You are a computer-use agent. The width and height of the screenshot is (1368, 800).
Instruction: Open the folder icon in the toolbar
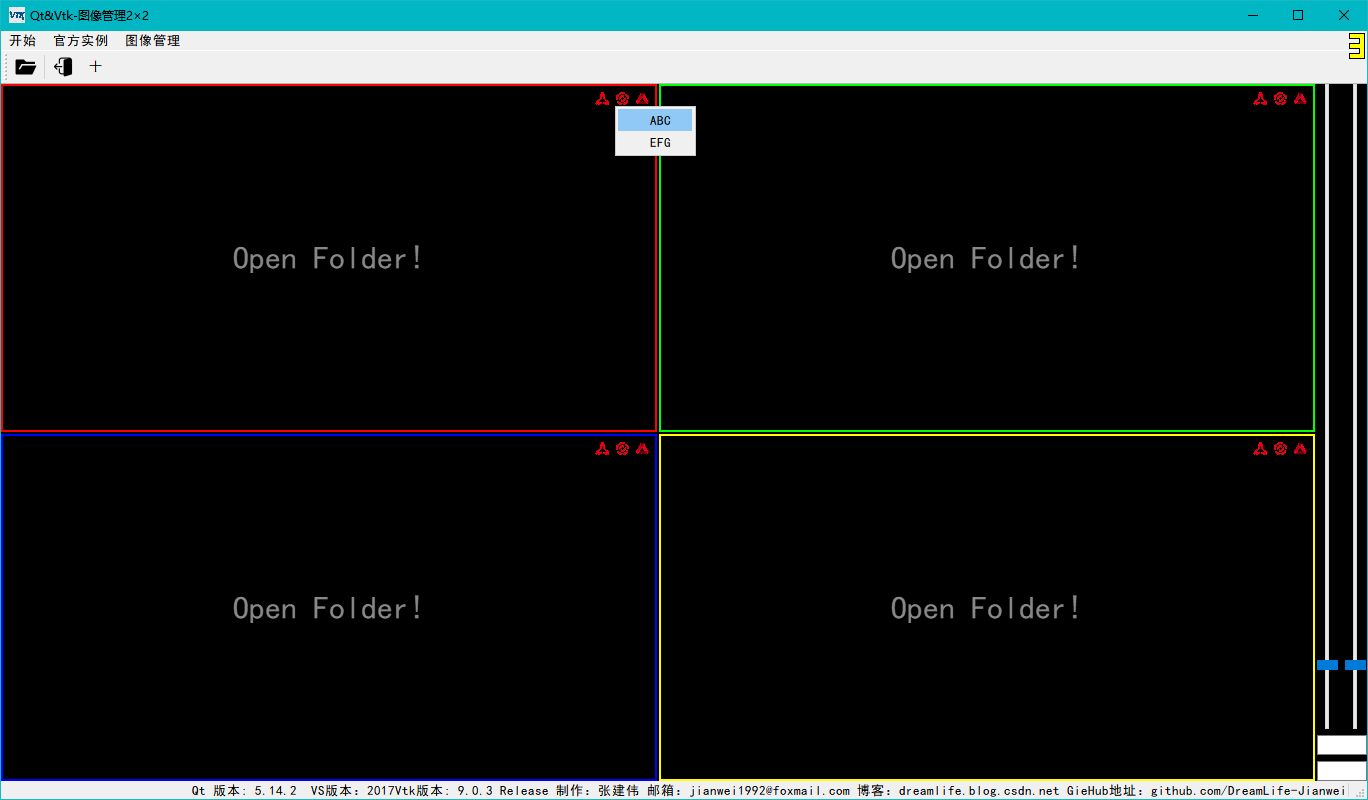point(26,67)
